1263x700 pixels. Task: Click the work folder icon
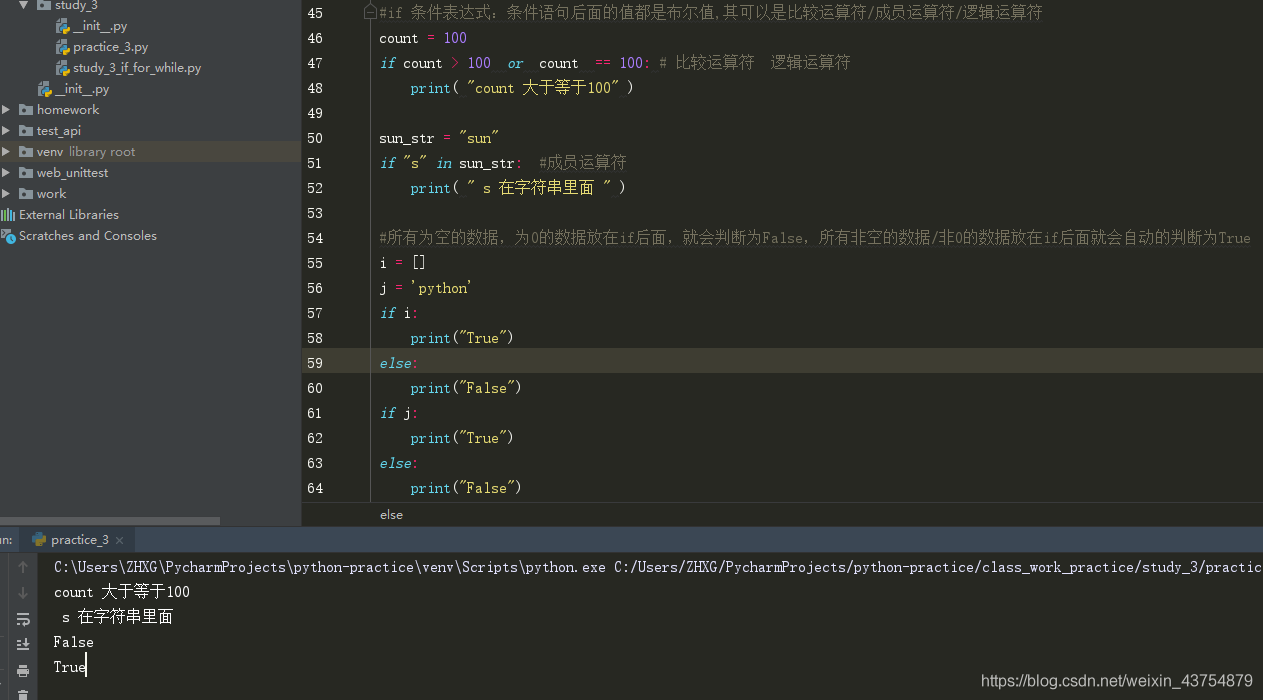[x=25, y=194]
